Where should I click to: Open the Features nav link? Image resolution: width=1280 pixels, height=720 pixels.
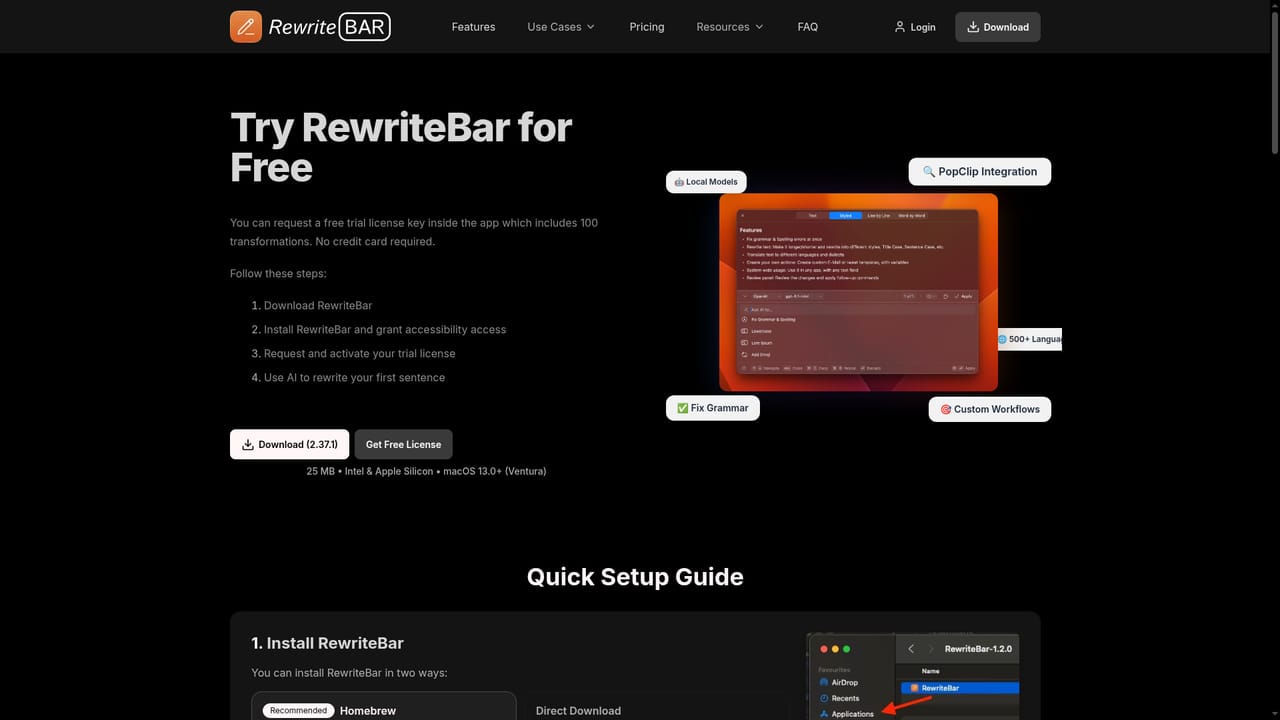click(473, 27)
